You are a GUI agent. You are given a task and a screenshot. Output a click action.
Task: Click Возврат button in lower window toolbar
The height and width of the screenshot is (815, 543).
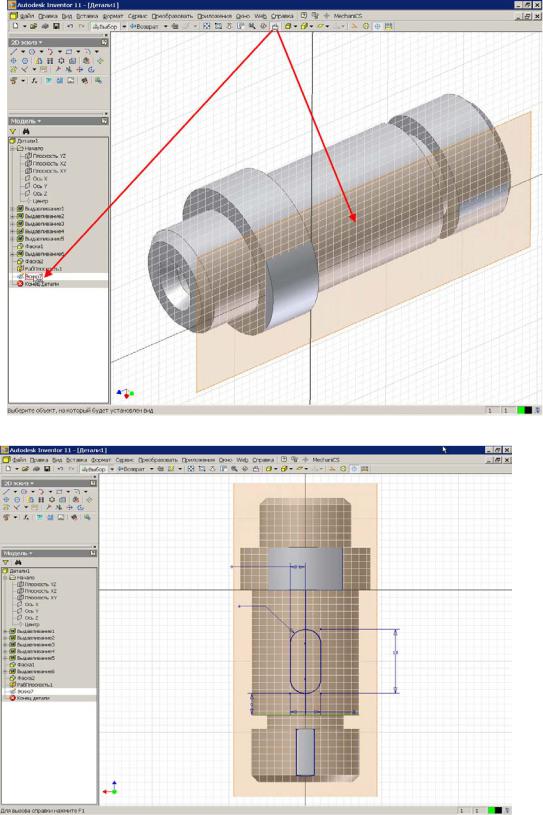(131, 469)
